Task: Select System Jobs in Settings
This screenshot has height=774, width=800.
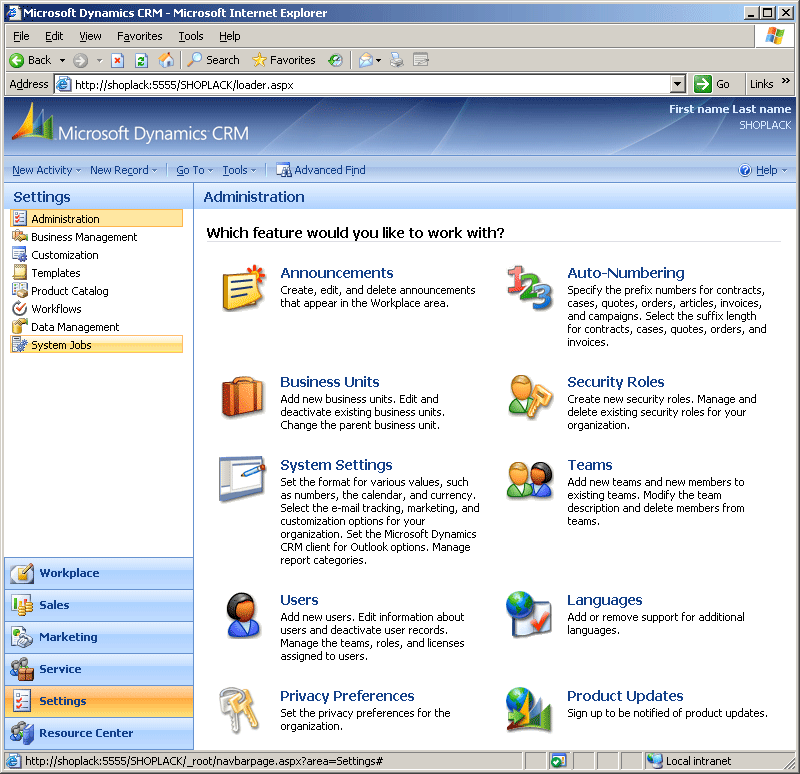Action: tap(96, 344)
